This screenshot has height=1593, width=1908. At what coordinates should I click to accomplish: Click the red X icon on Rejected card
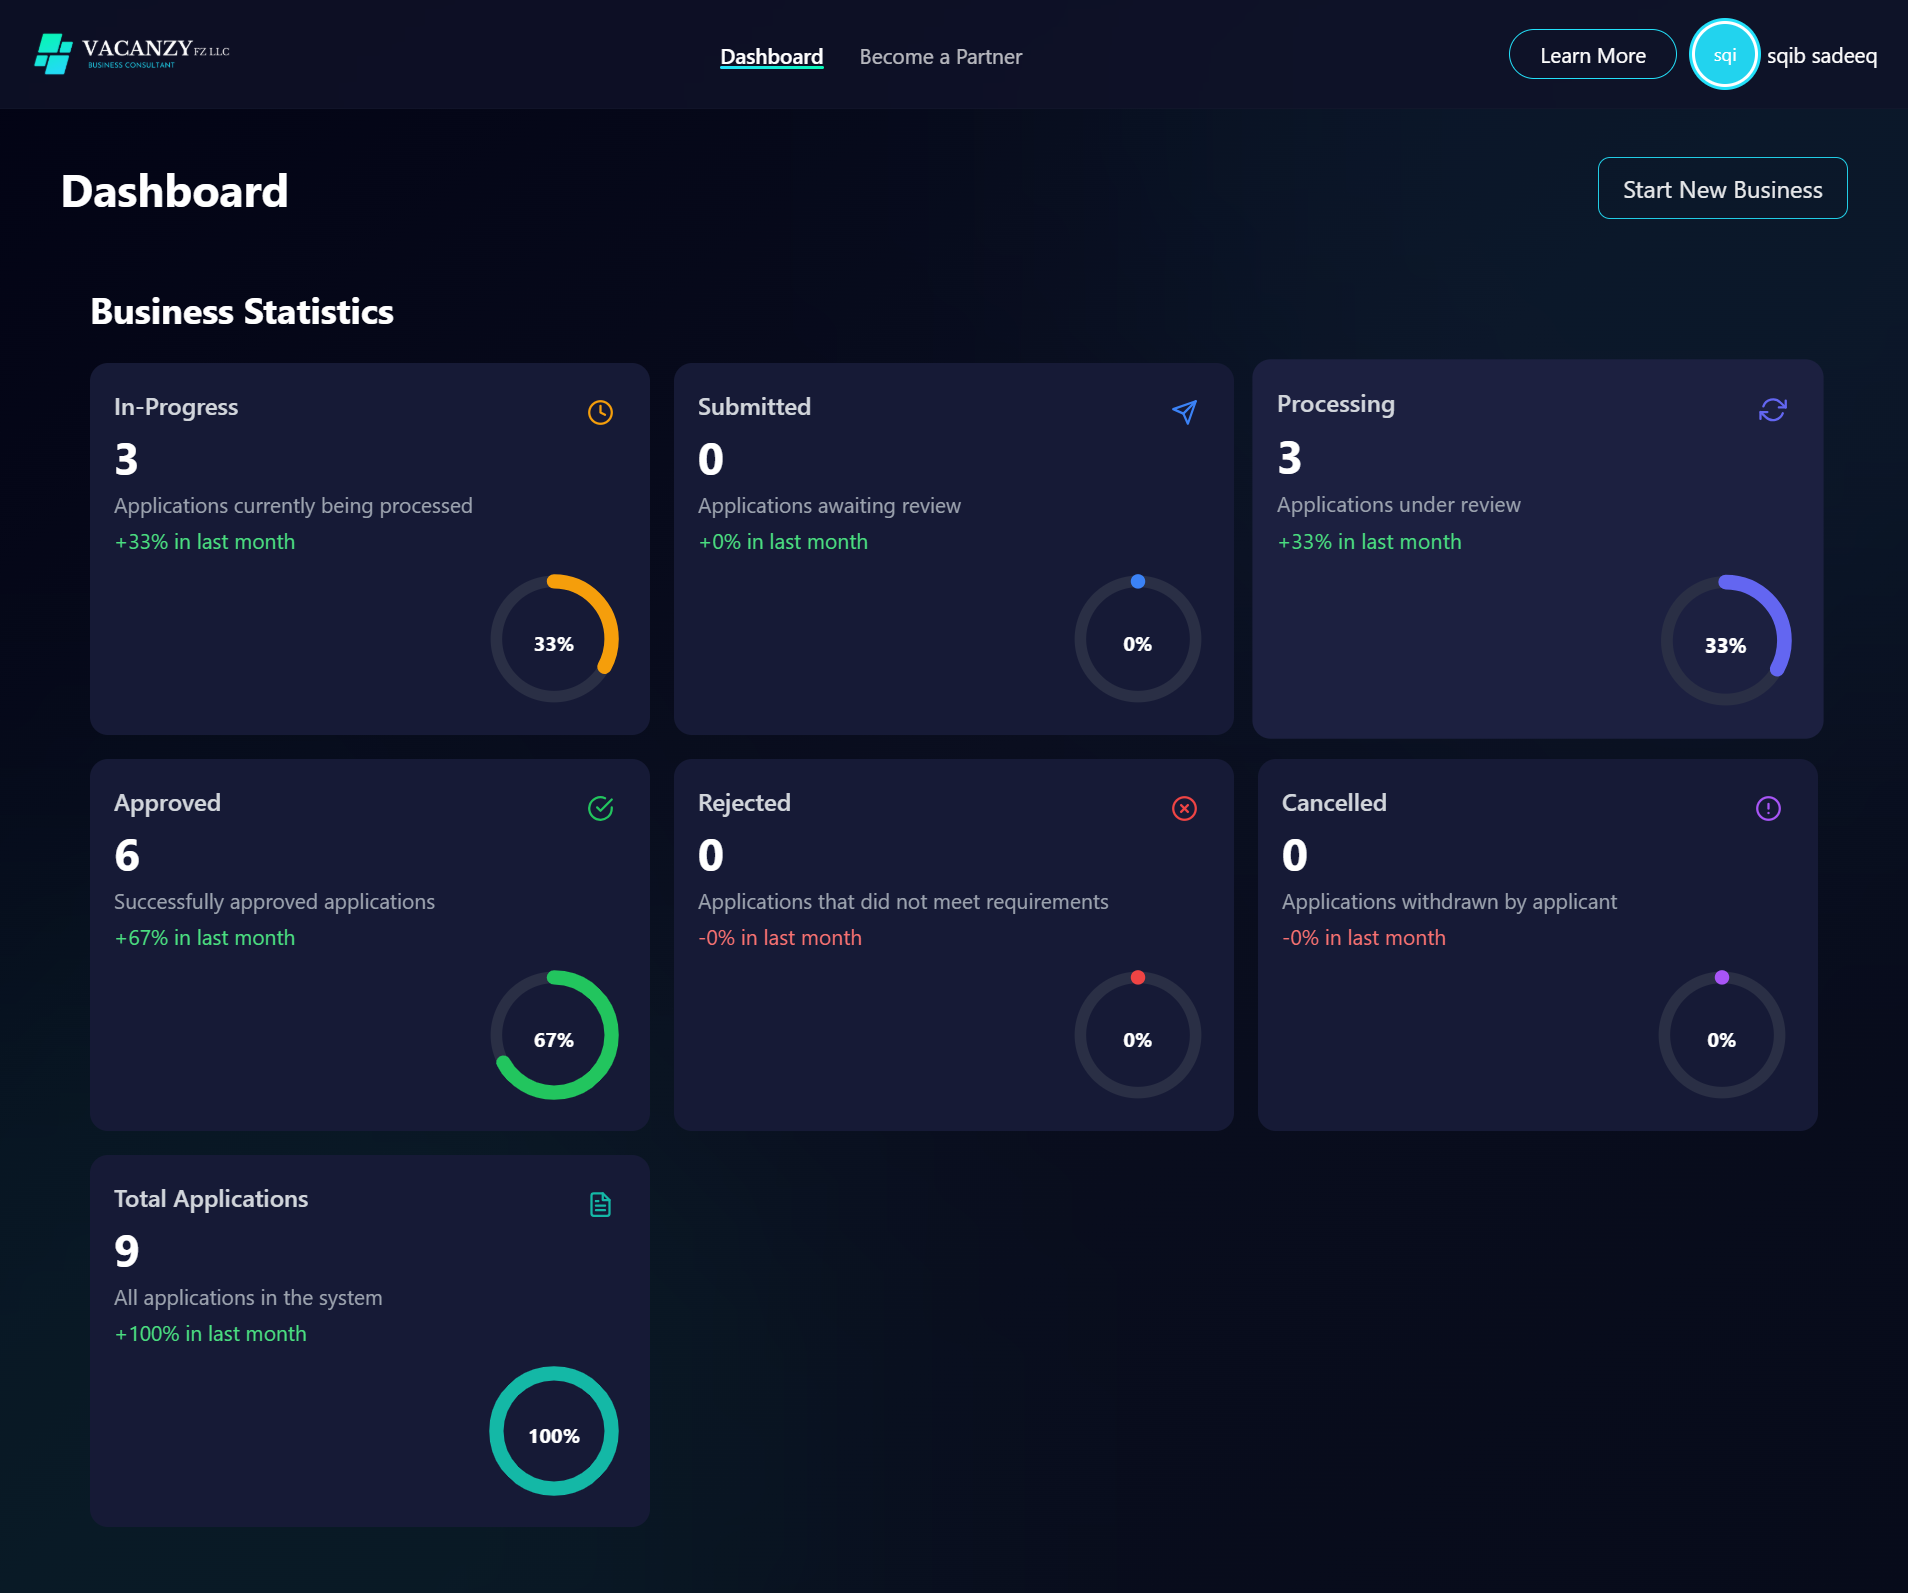(x=1184, y=808)
